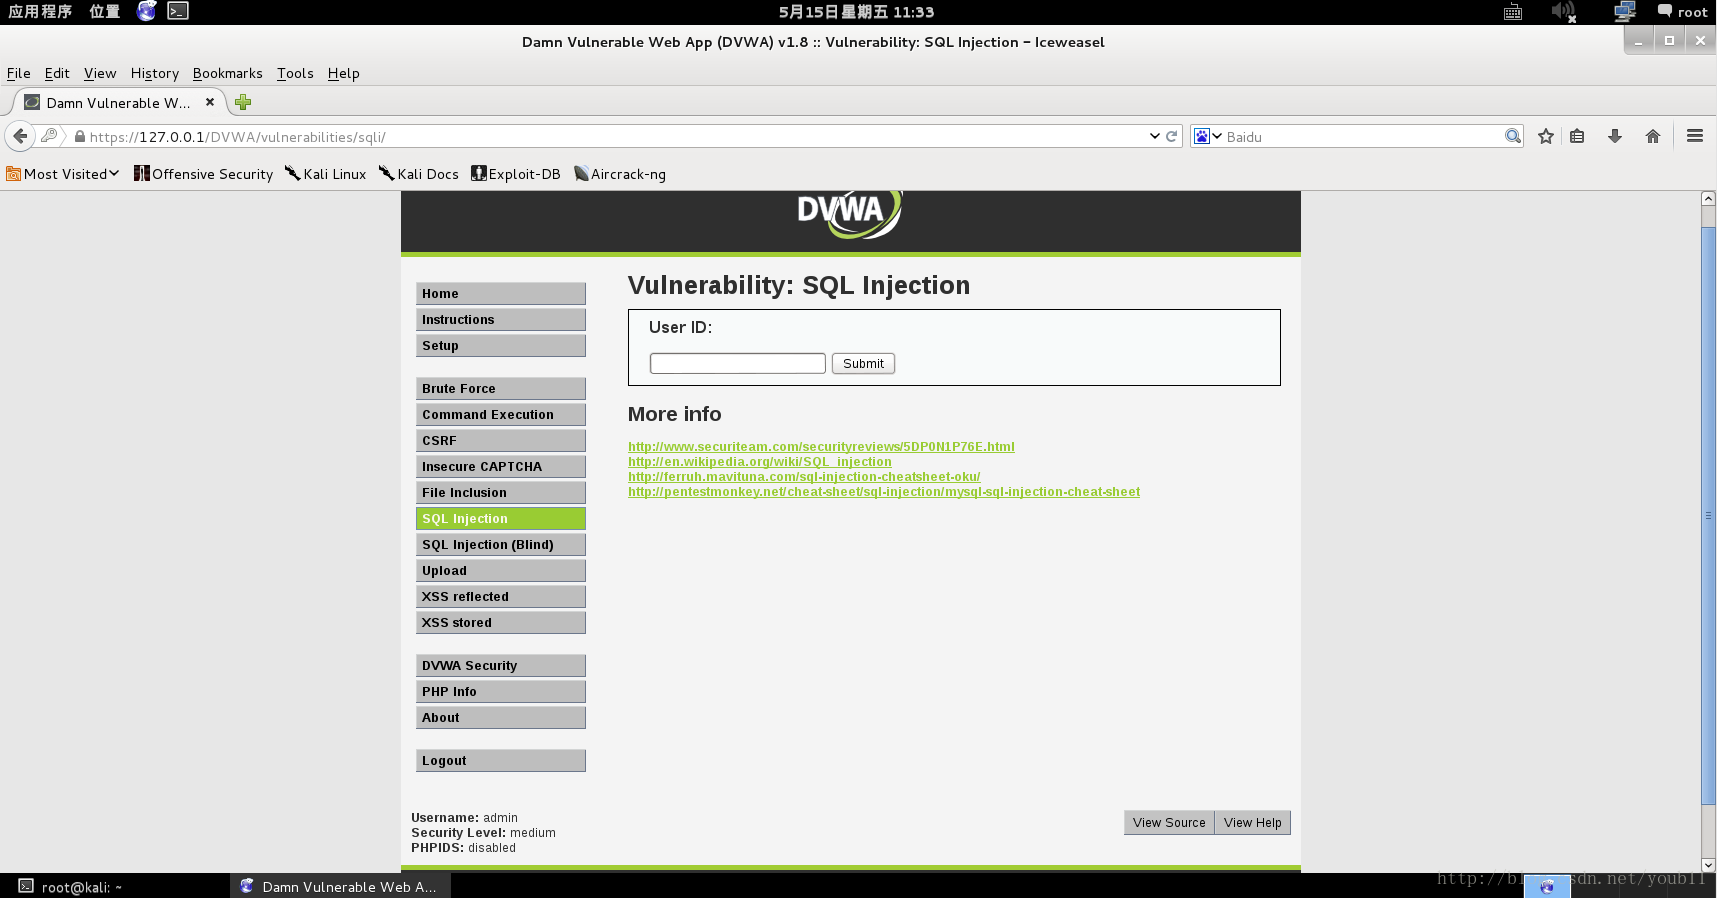The image size is (1718, 898).
Task: Open Instructions sidebar item
Action: (x=501, y=319)
